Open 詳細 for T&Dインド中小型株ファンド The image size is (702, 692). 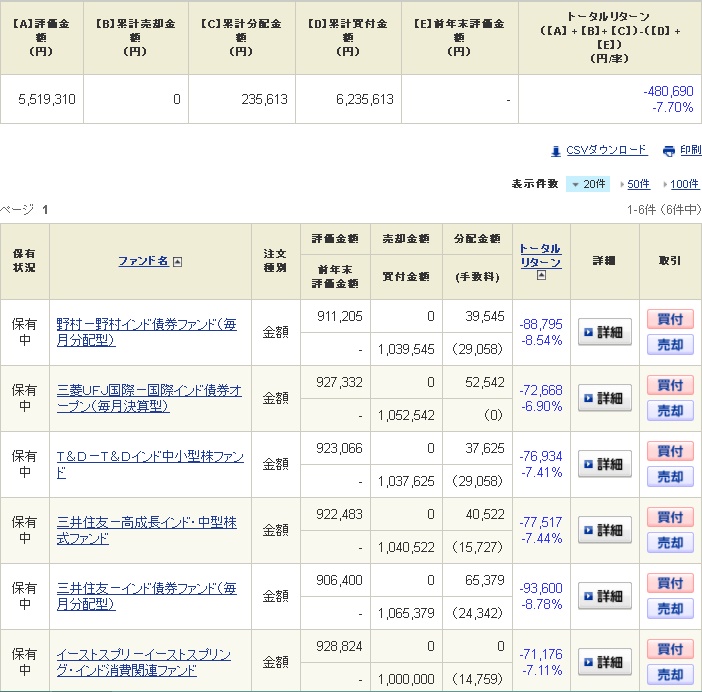pyautogui.click(x=604, y=464)
